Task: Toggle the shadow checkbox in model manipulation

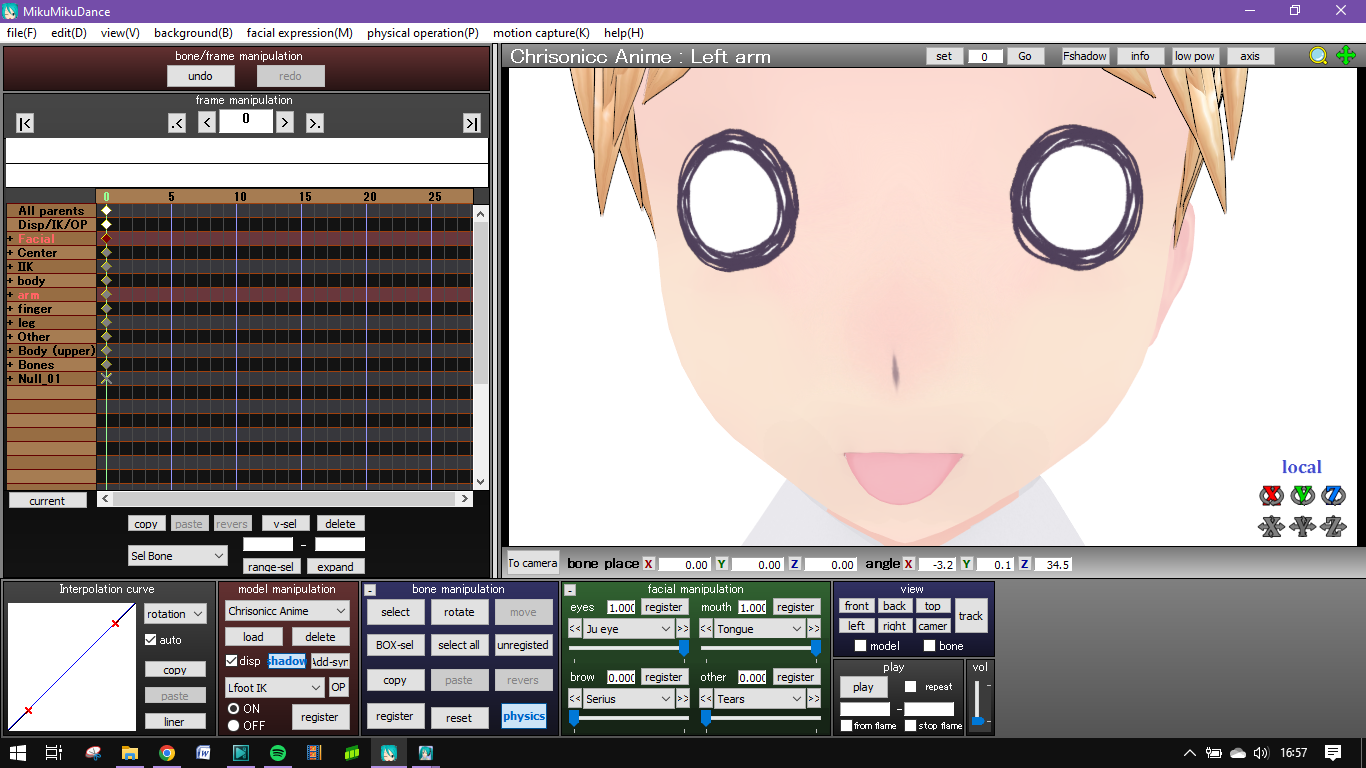Action: pos(285,660)
